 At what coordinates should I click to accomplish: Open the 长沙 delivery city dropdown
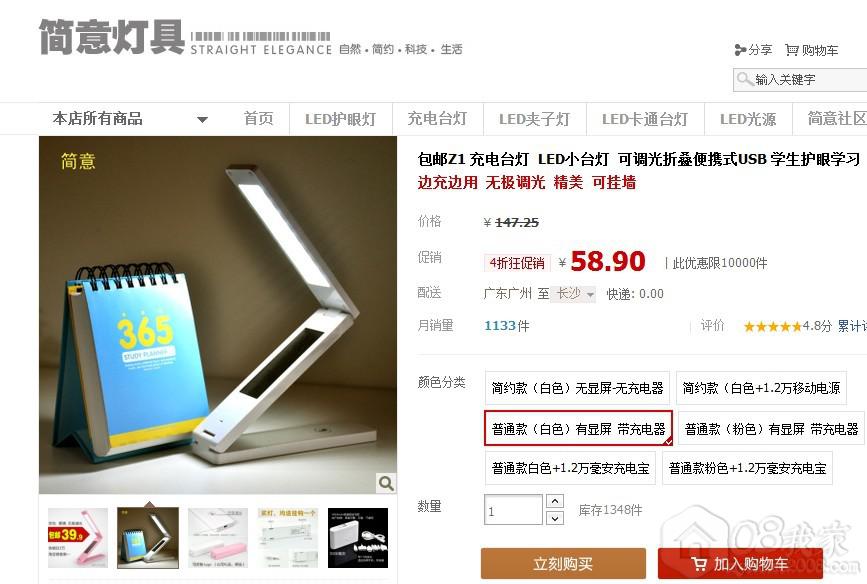[574, 294]
